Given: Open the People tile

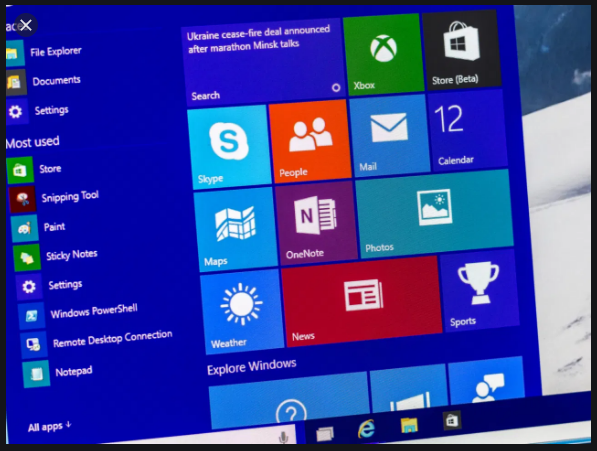Looking at the screenshot, I should (310, 142).
